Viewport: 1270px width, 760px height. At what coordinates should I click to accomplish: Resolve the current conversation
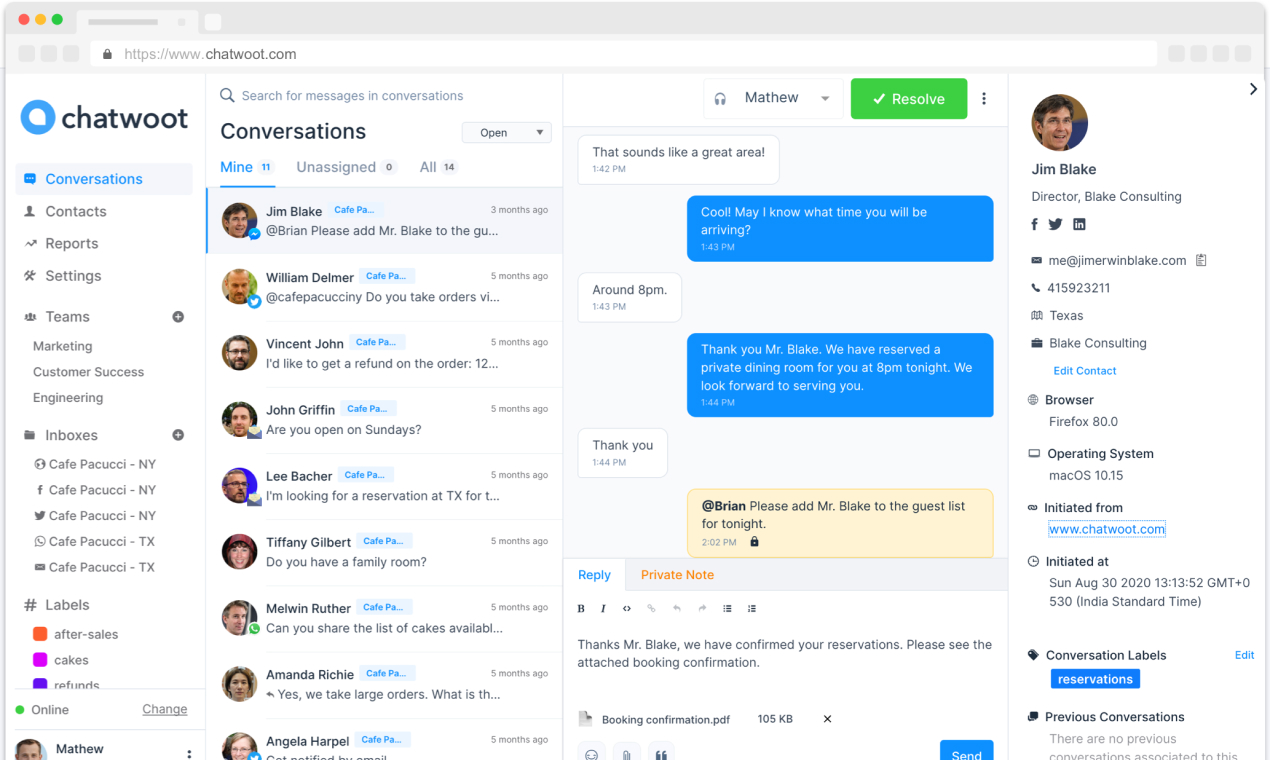(x=908, y=98)
